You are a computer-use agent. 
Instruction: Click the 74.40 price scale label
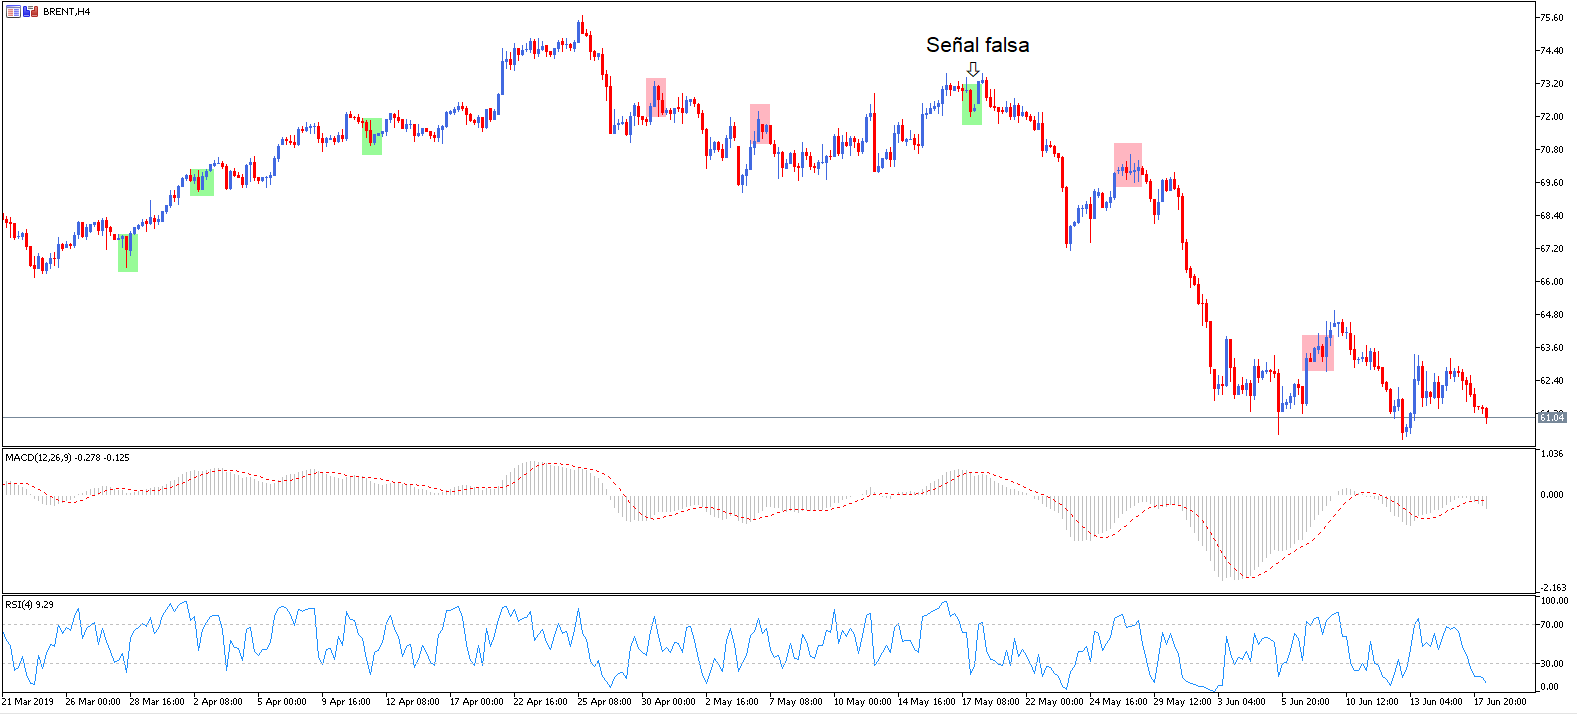tap(1552, 51)
